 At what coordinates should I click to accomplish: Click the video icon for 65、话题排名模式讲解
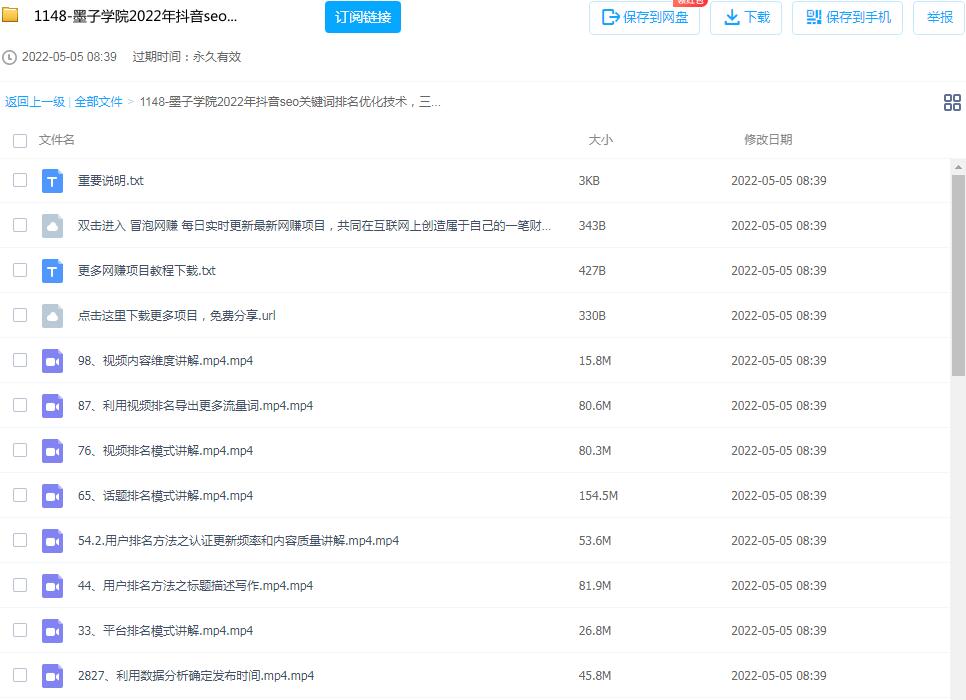[x=52, y=495]
